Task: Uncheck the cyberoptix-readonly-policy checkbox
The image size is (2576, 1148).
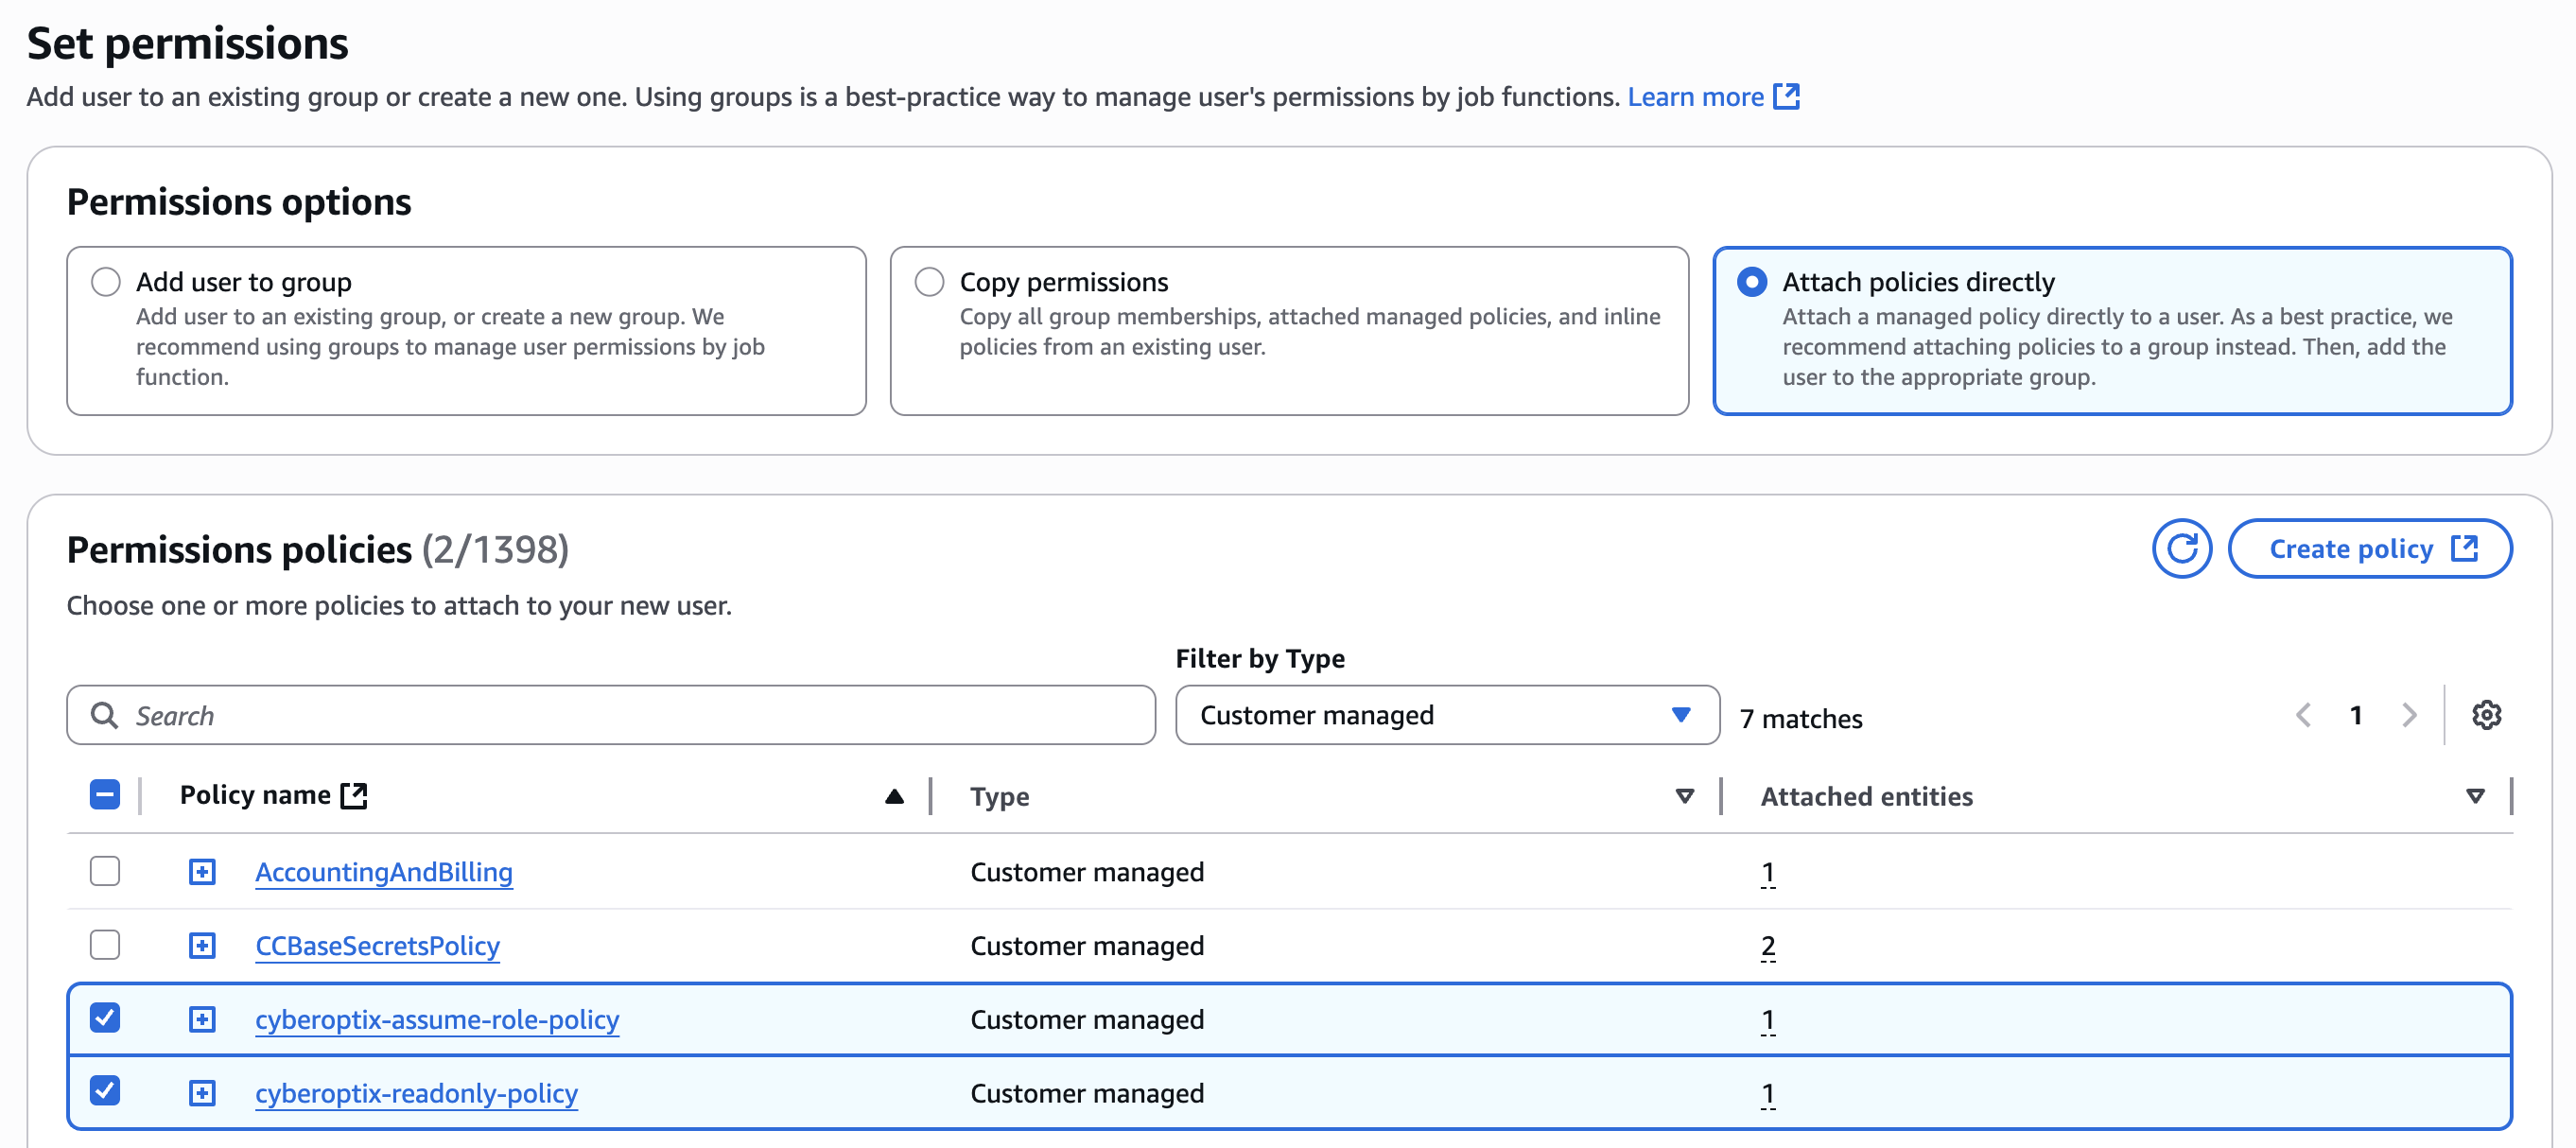Action: point(104,1092)
